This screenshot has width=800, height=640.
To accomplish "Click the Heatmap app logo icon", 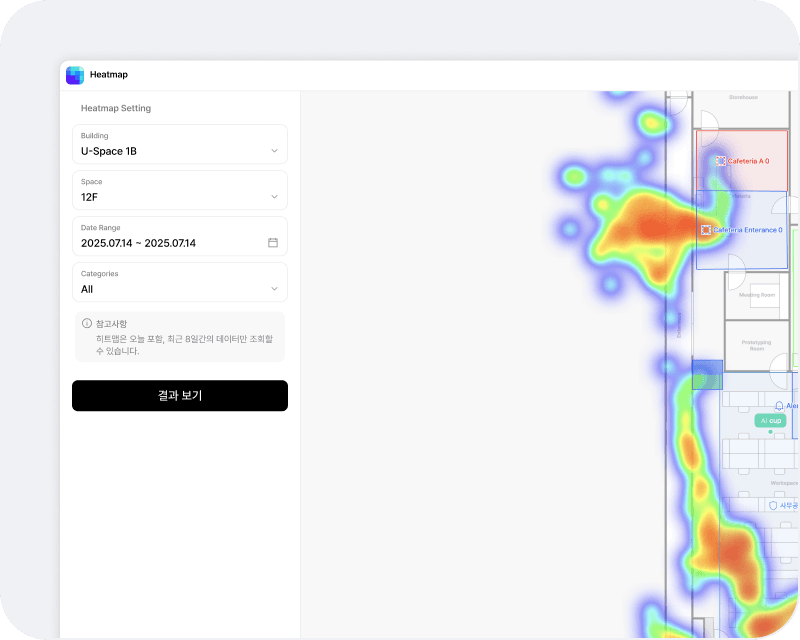I will [75, 74].
